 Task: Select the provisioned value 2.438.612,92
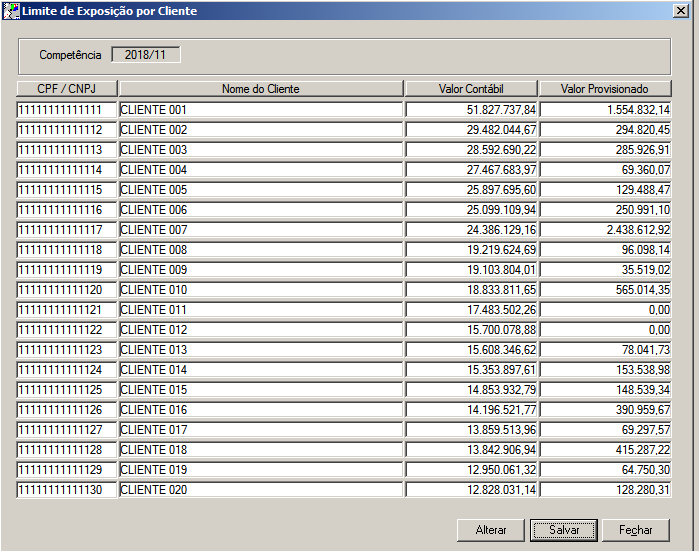605,230
